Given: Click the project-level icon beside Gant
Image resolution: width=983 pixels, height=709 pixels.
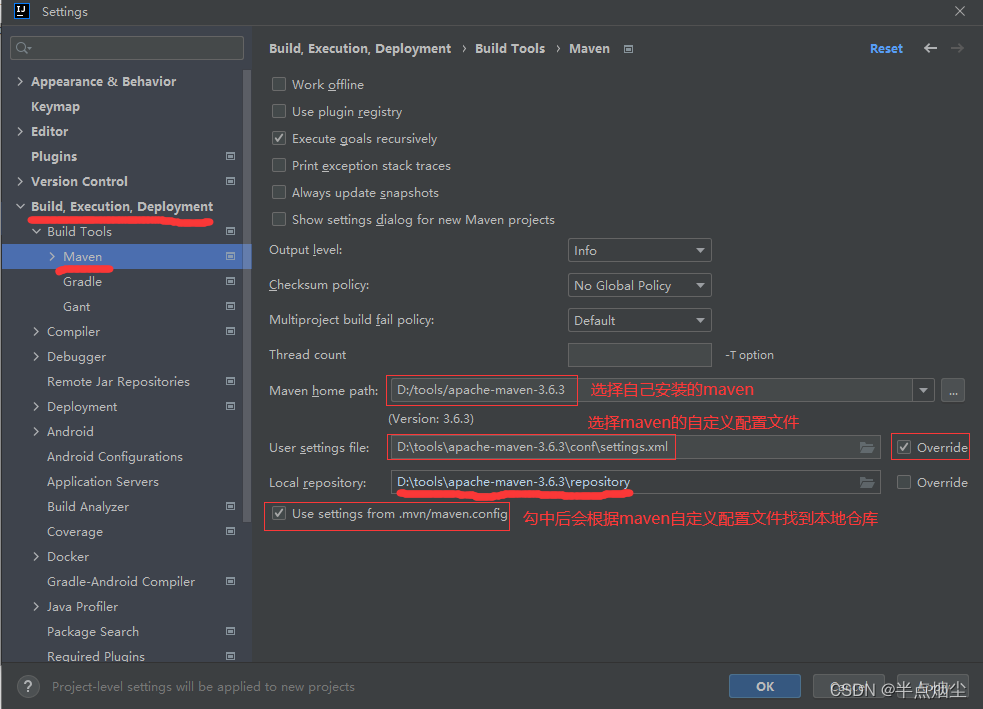Looking at the screenshot, I should 231,307.
